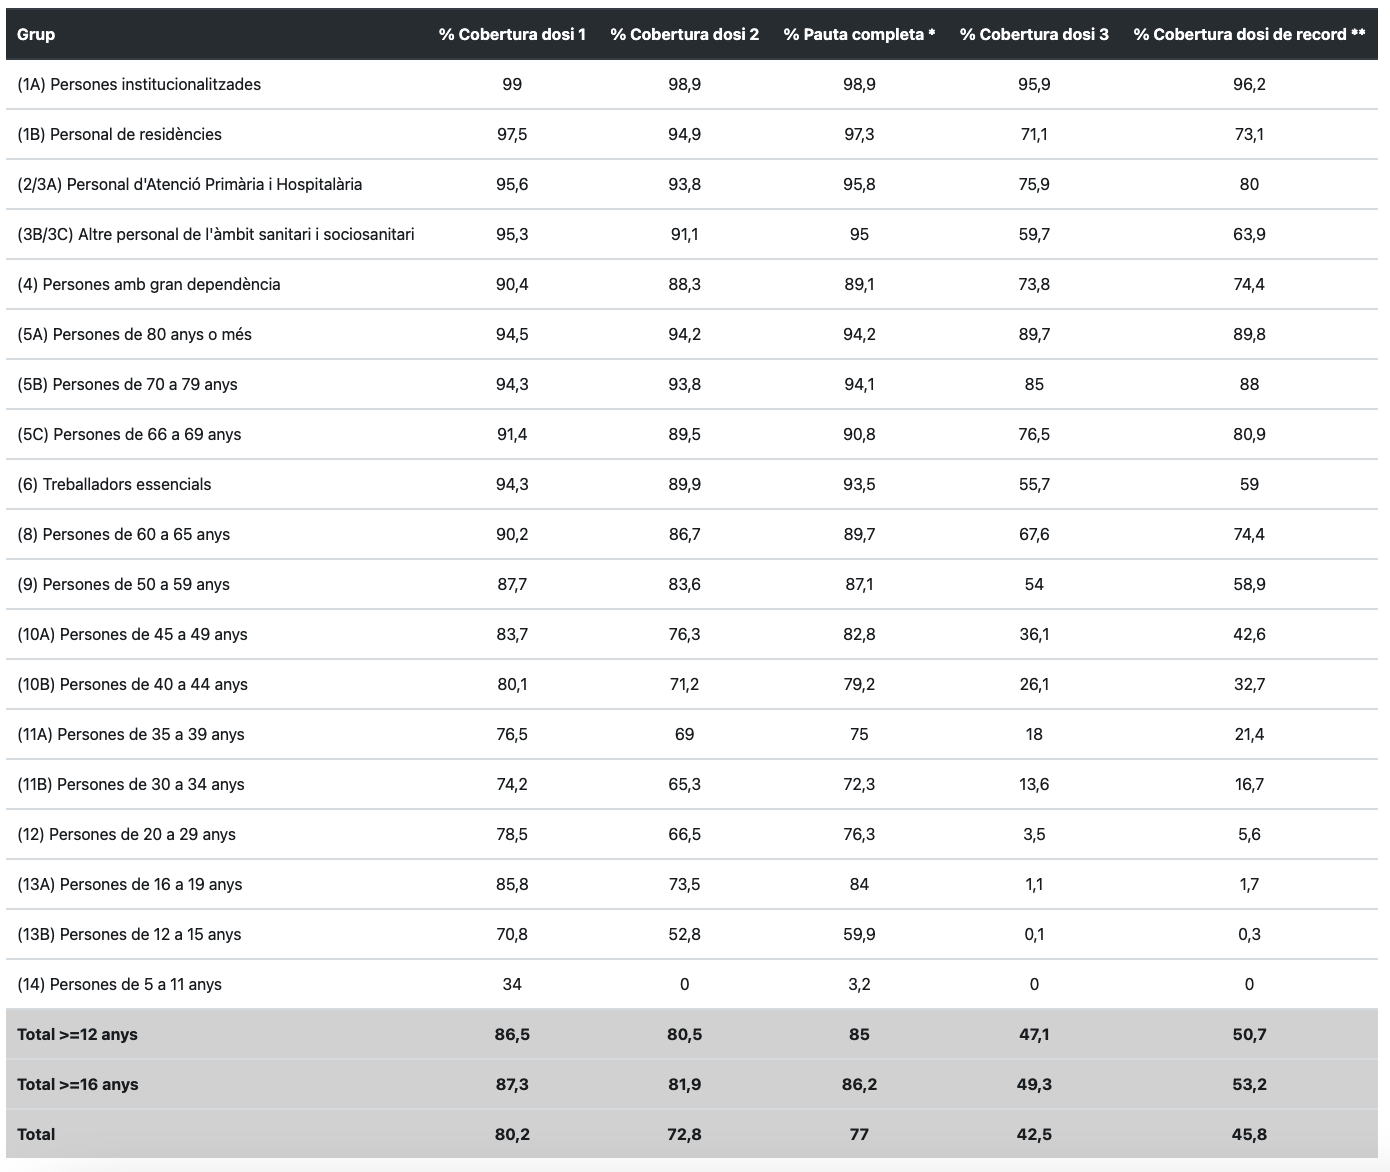Click the 45,8 cell in final Total row
Screen dimensions: 1390x1172
click(x=1249, y=1134)
